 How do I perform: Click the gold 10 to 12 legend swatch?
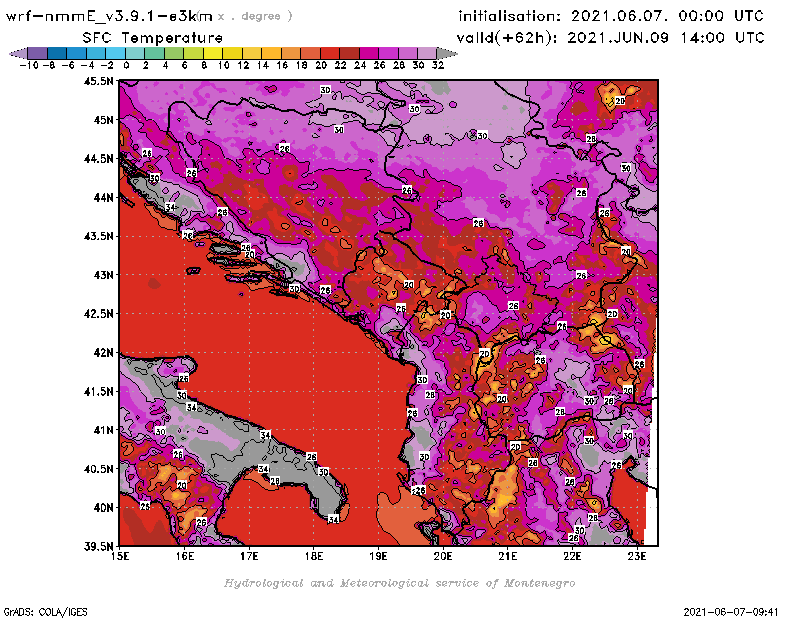pyautogui.click(x=232, y=53)
